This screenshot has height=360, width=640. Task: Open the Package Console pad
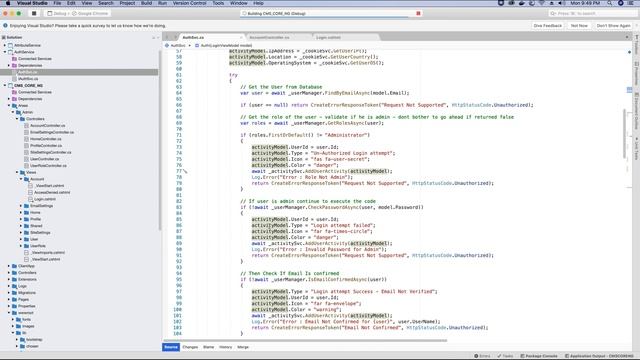(539, 356)
